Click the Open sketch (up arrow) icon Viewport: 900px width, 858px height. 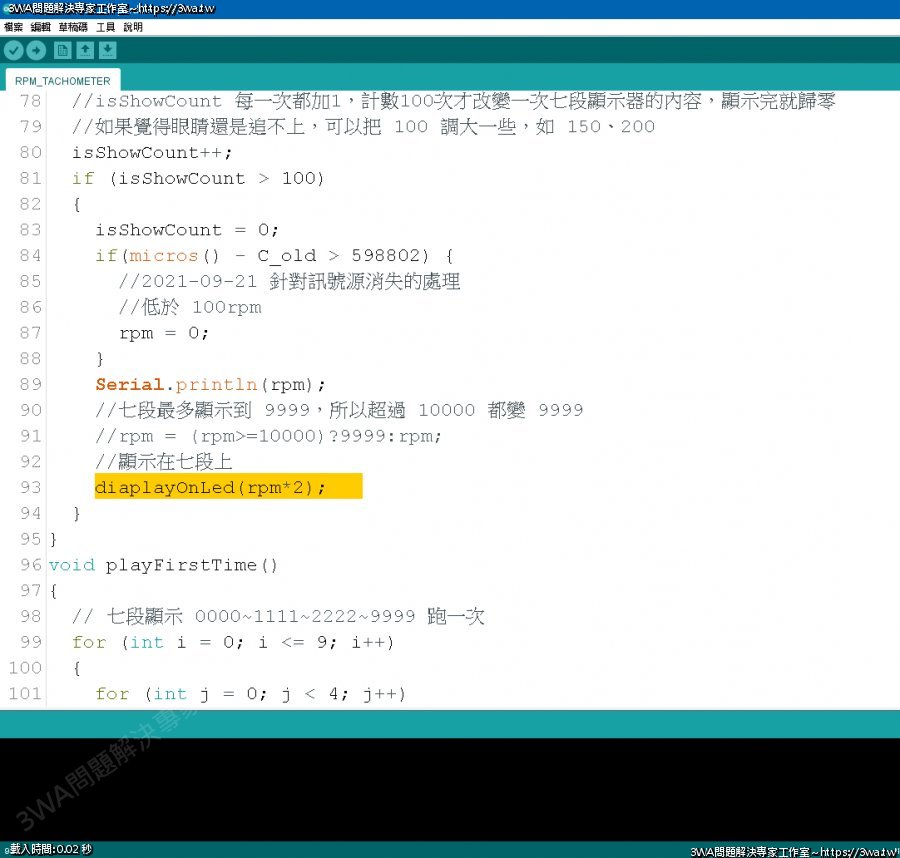(x=85, y=50)
